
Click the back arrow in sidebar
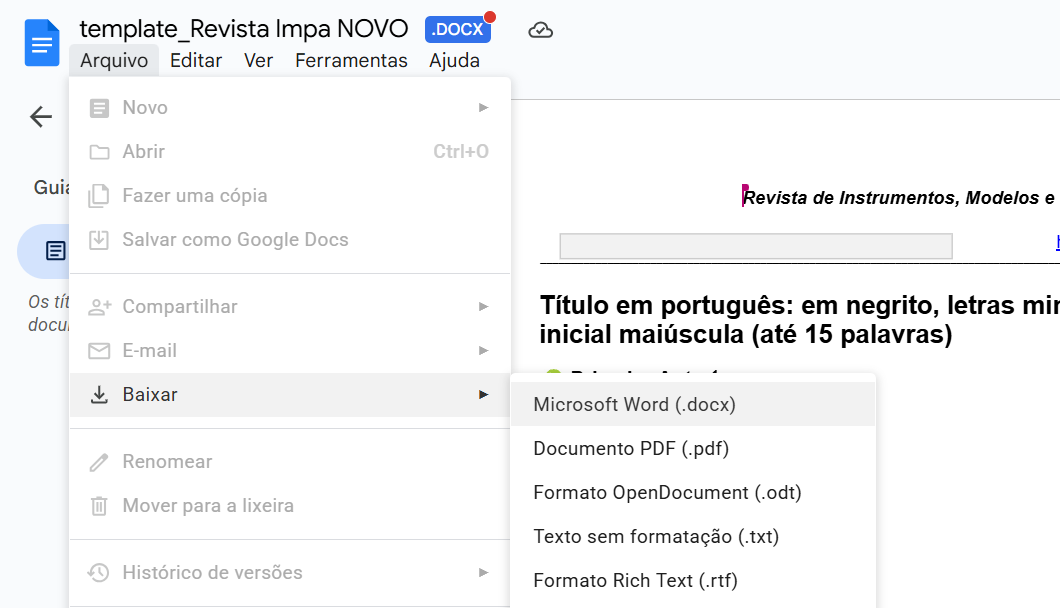(x=41, y=117)
